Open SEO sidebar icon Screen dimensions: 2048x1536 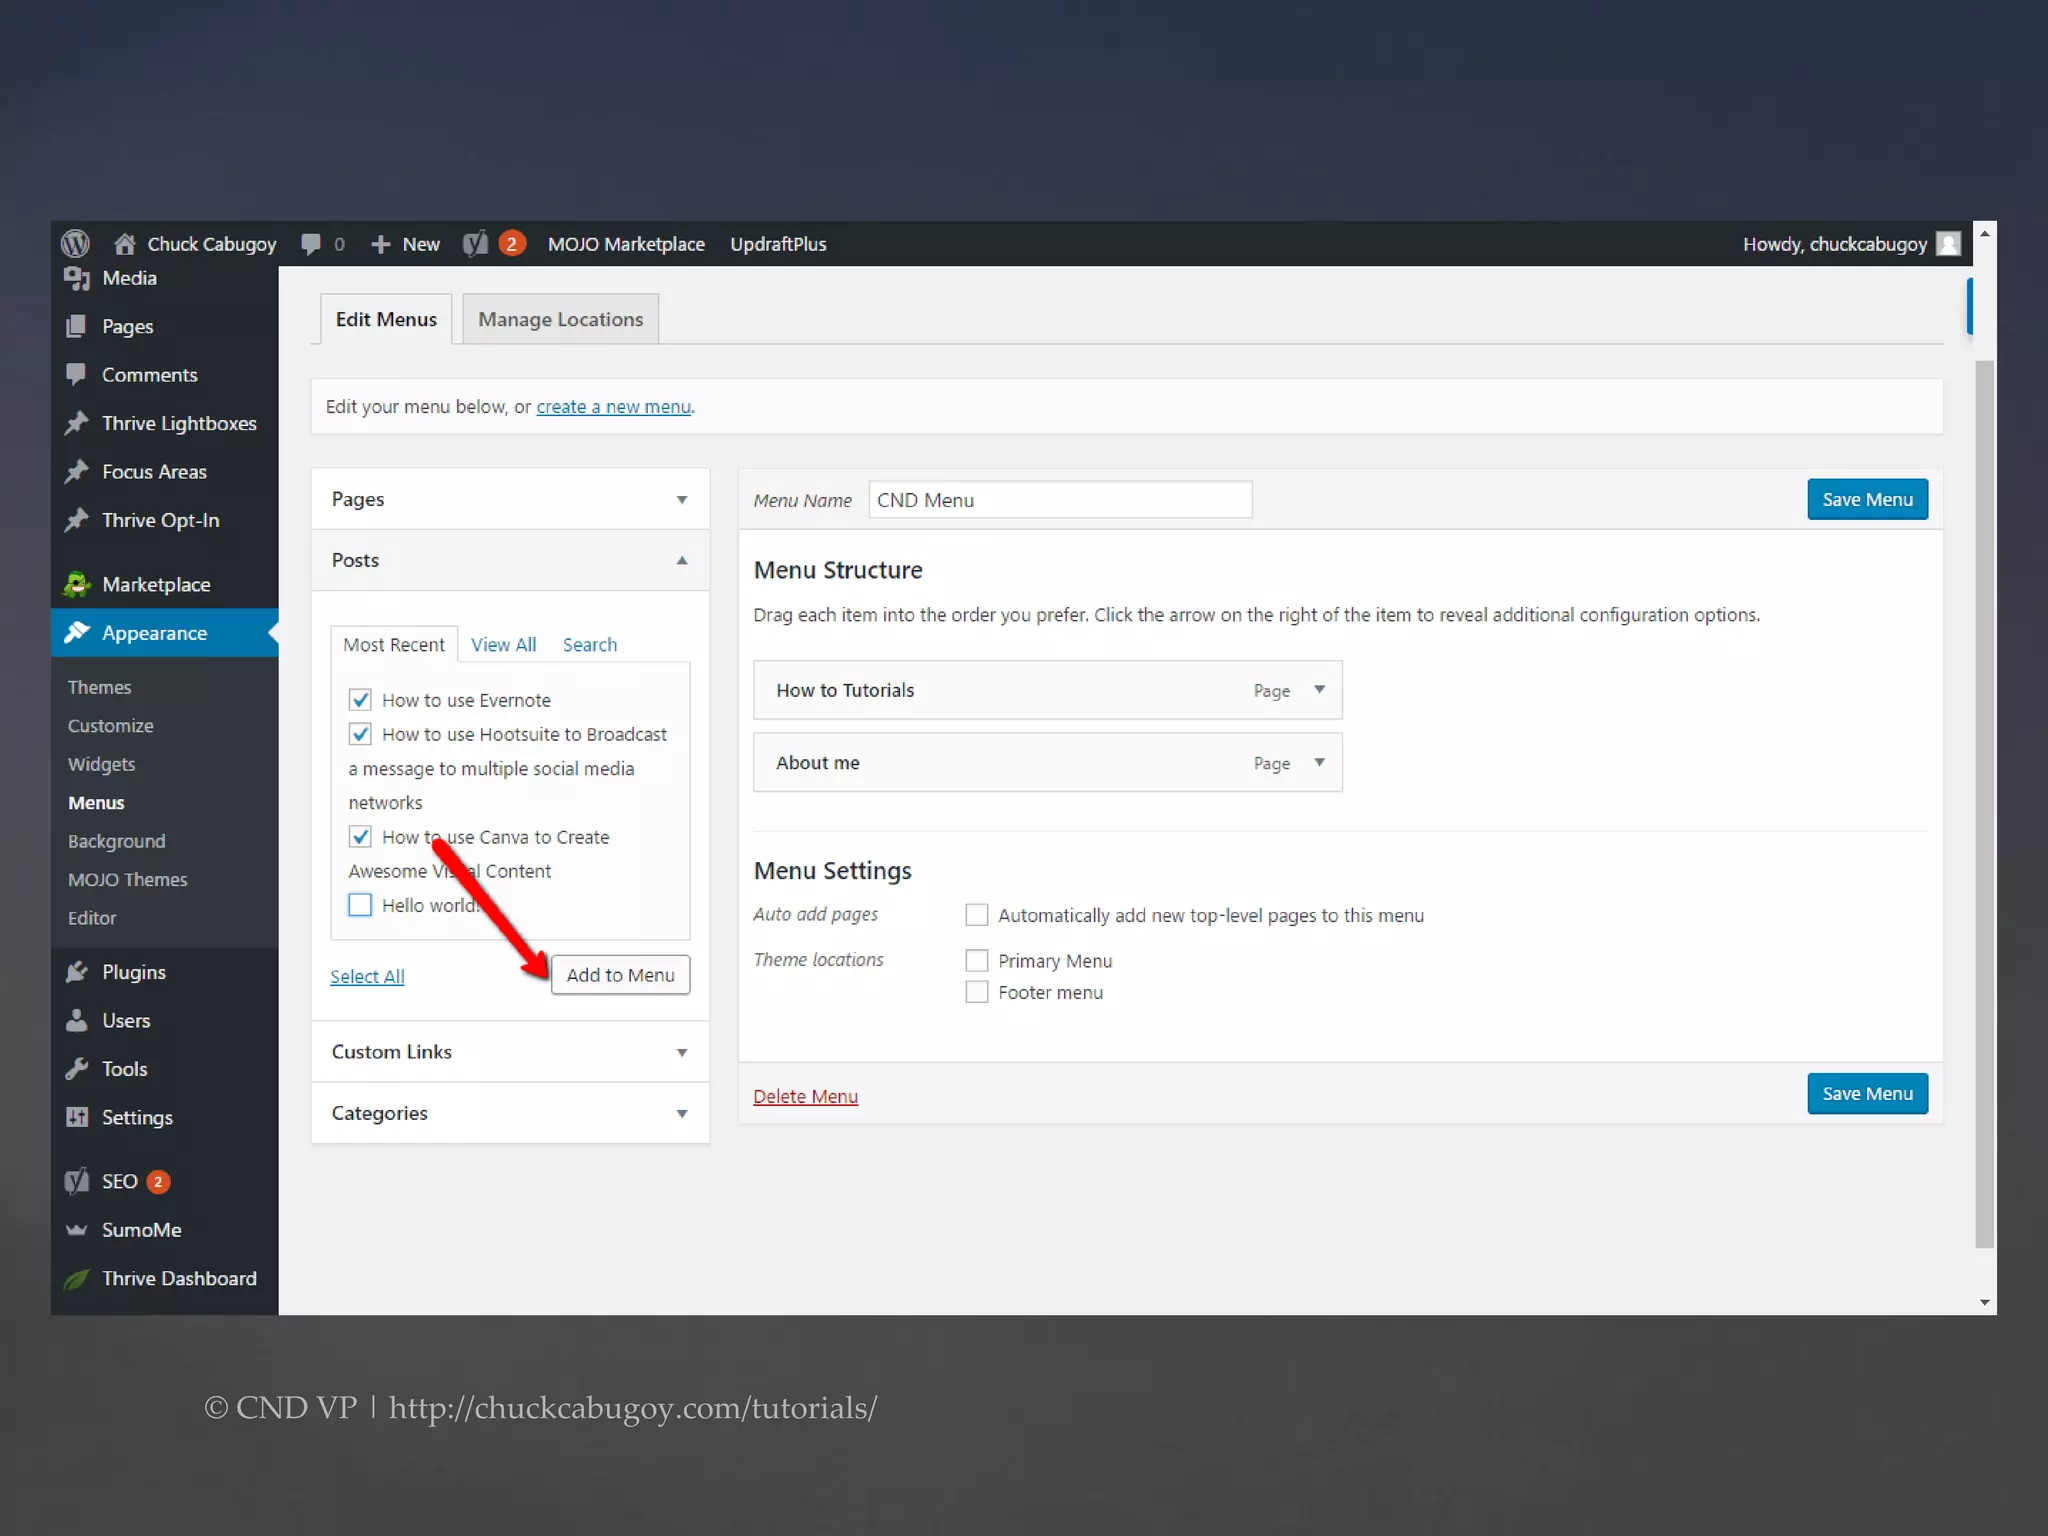click(77, 1181)
